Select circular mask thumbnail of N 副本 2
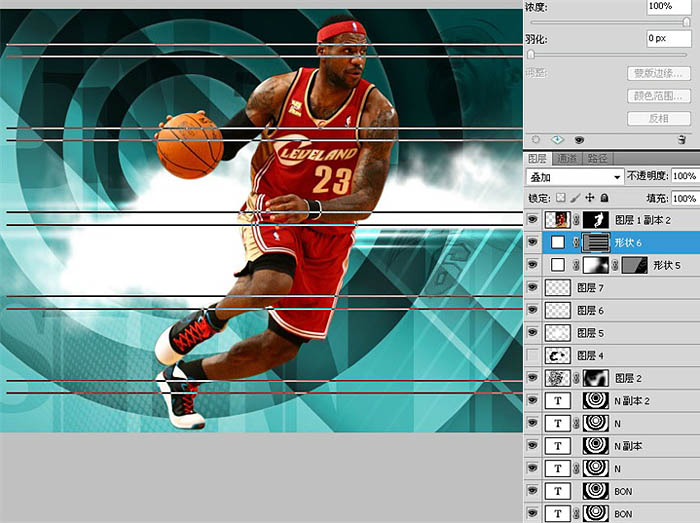 pos(596,400)
